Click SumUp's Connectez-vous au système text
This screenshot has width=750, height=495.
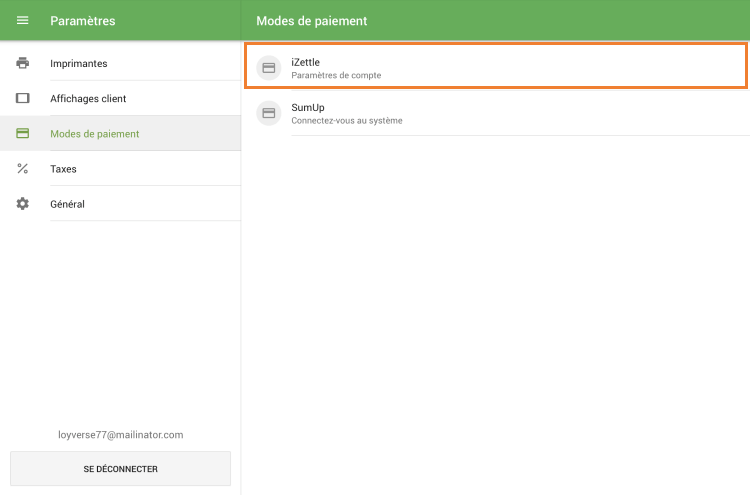coord(346,120)
